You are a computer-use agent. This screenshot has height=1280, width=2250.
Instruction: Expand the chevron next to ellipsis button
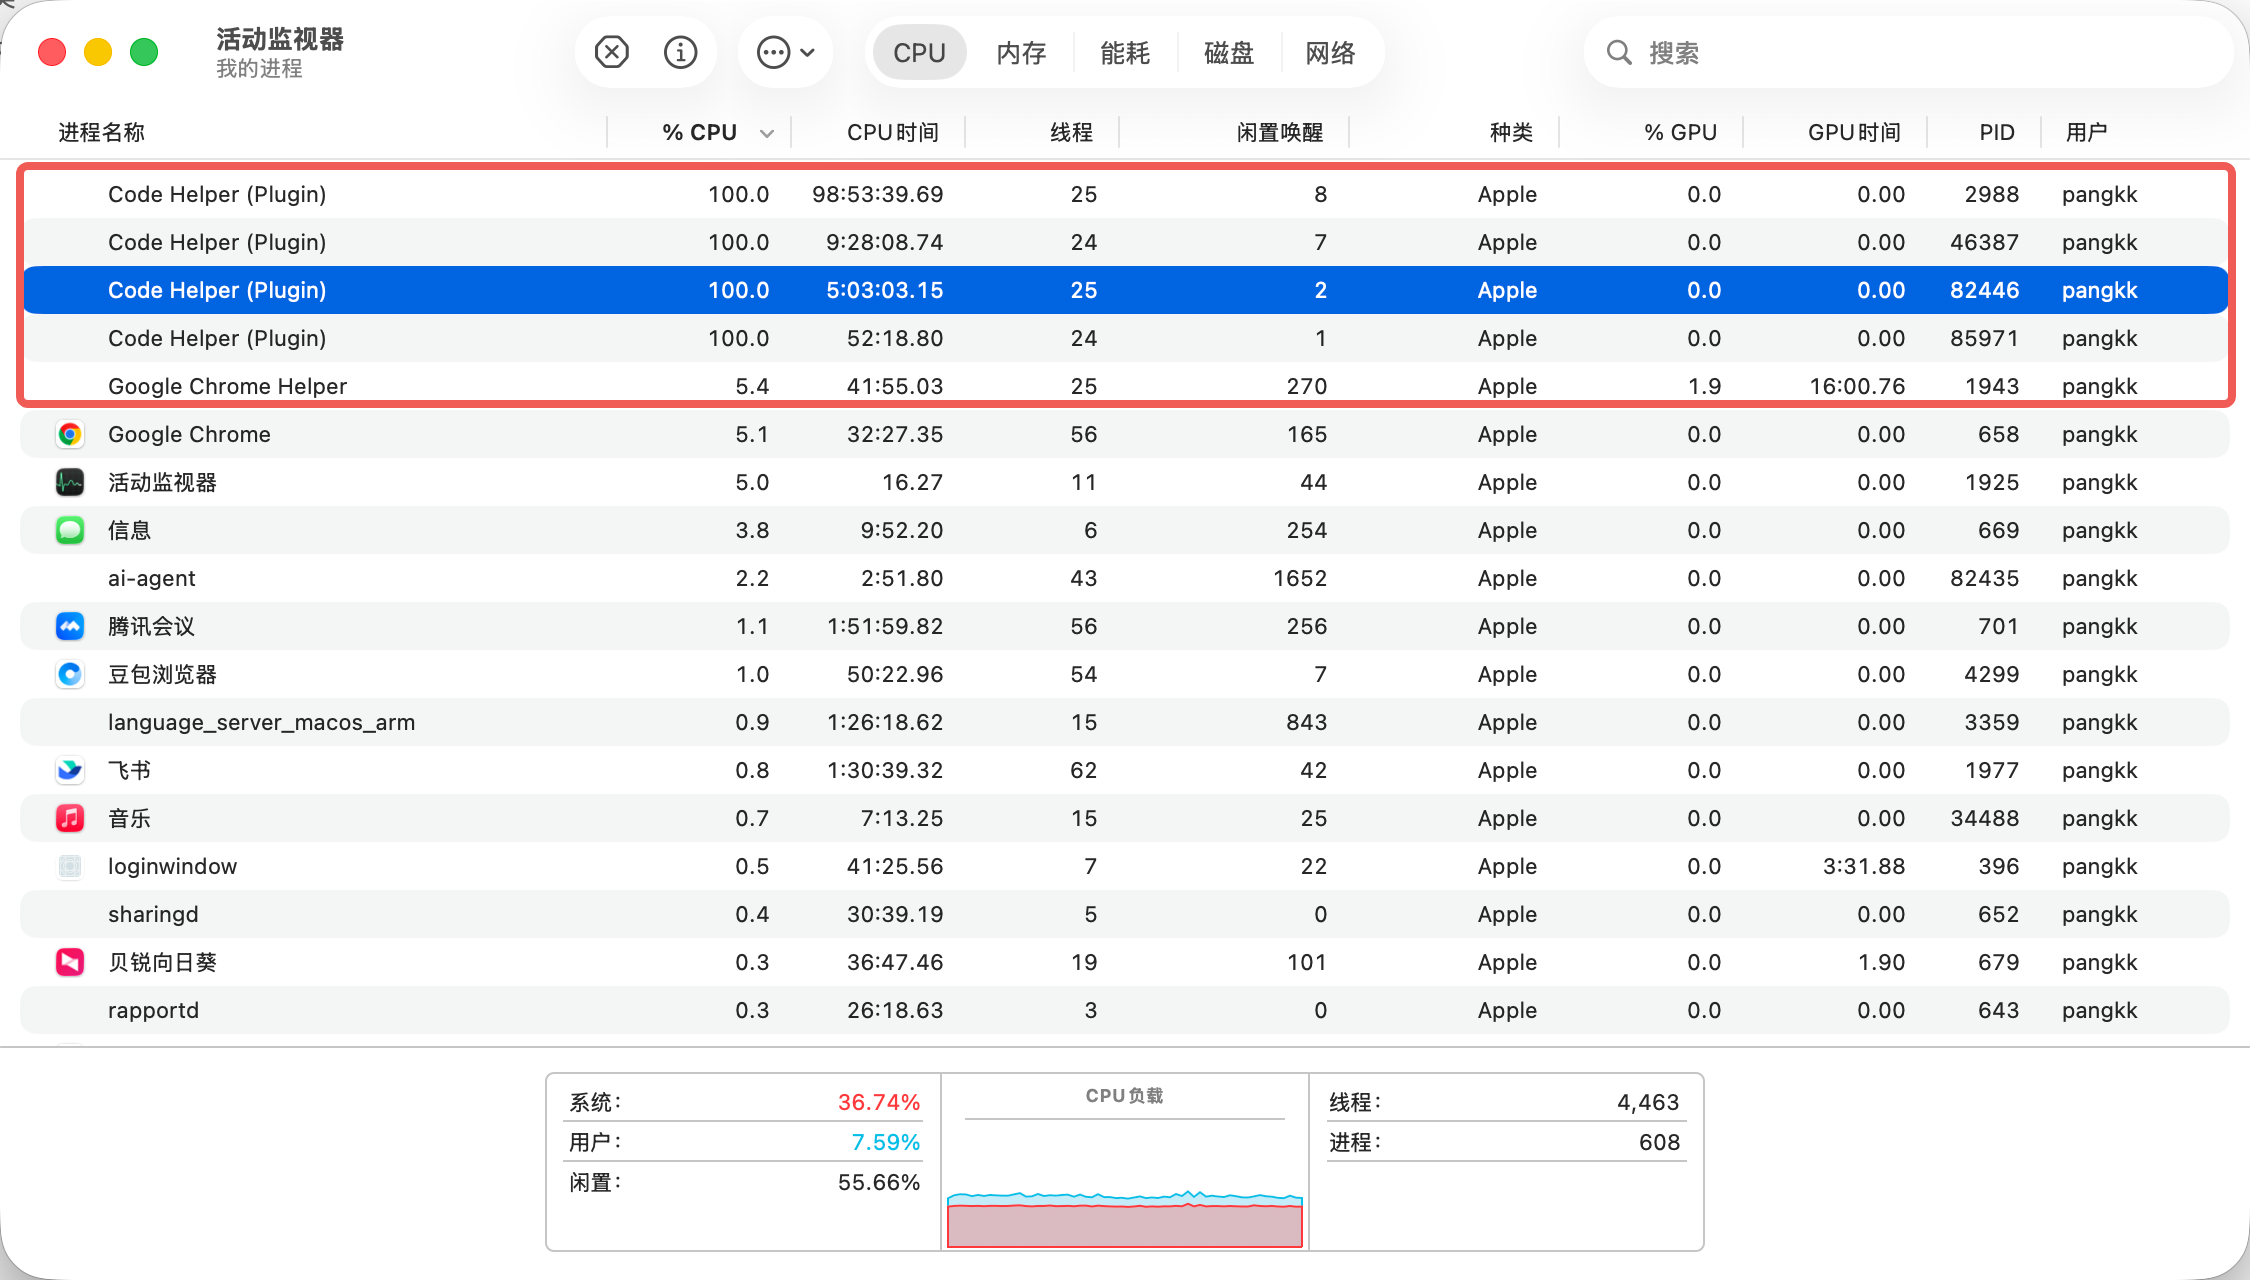point(808,52)
